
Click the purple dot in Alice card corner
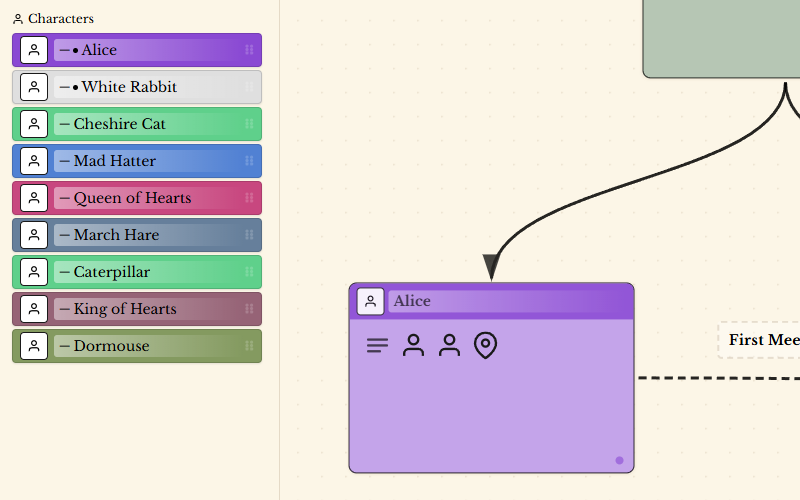(619, 461)
